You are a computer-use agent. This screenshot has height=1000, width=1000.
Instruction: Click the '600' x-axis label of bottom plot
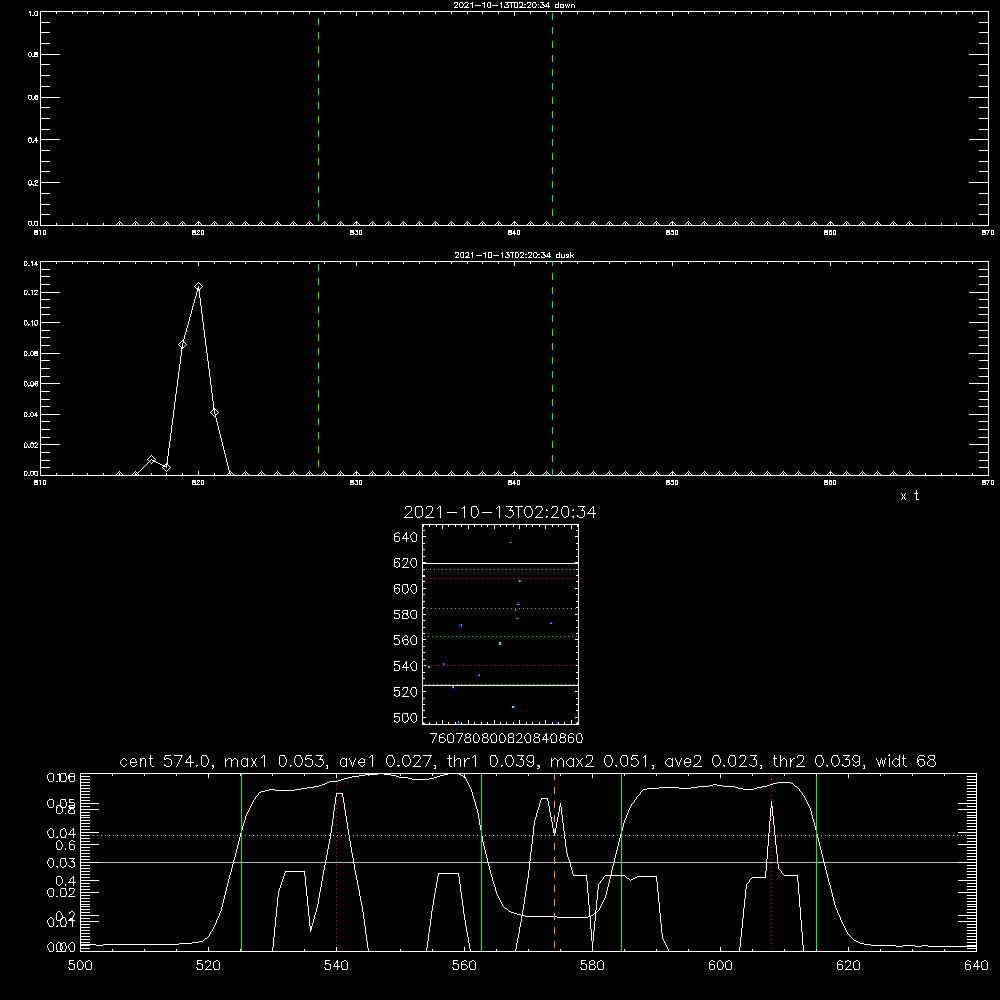721,966
